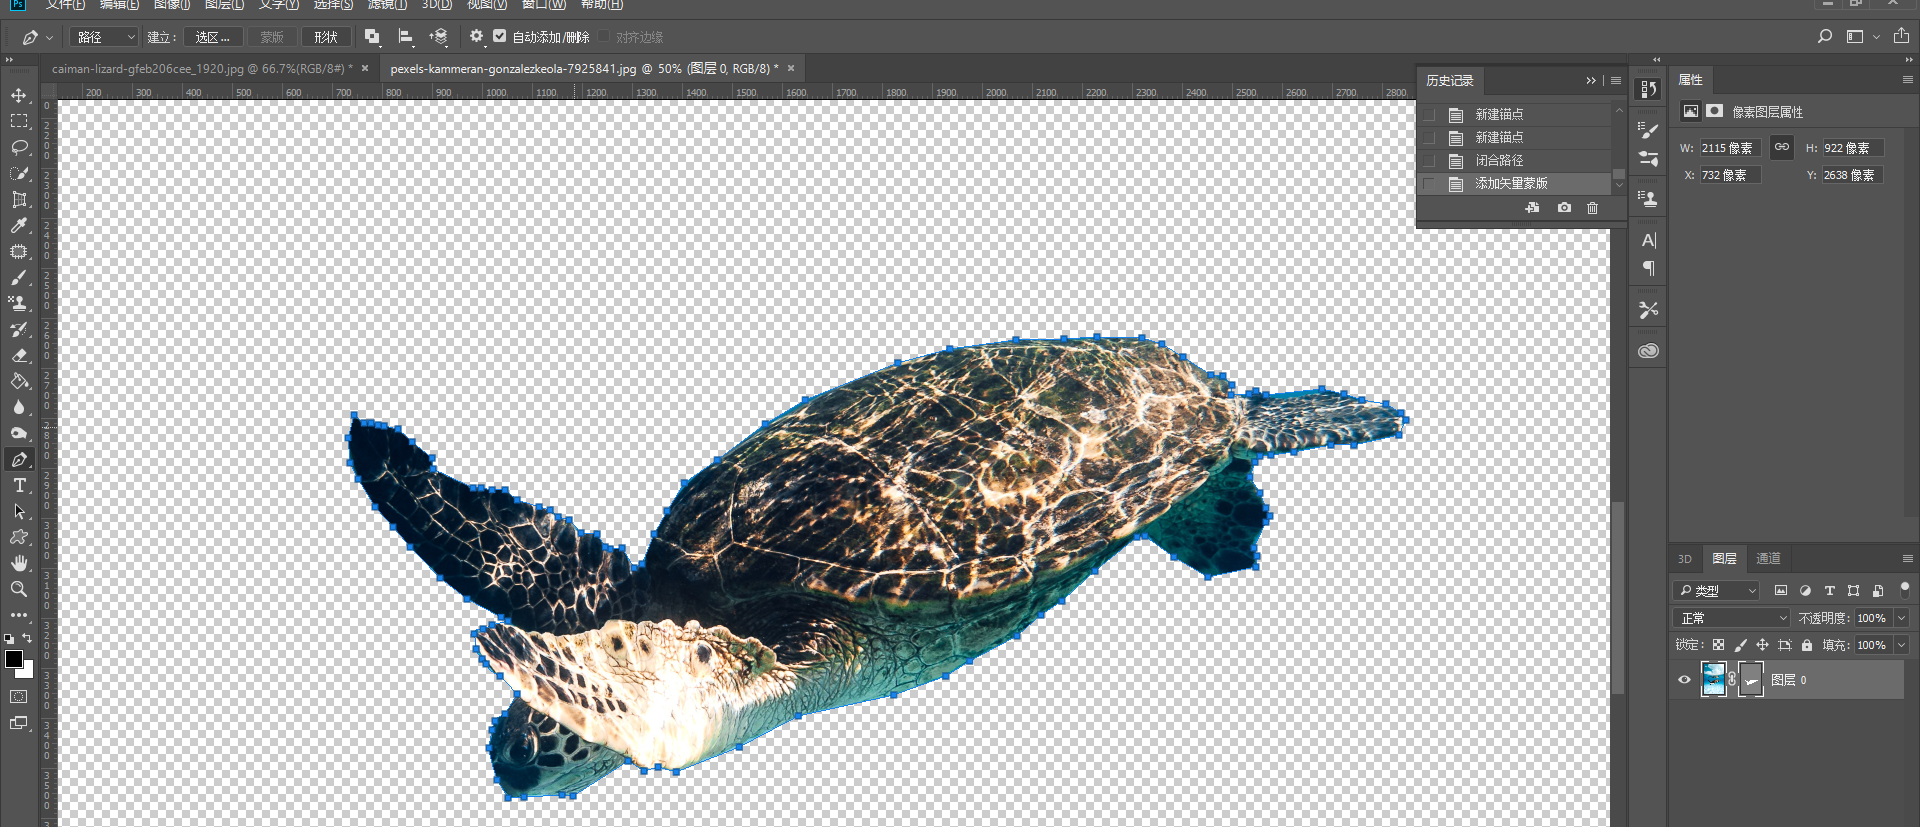Toggle Auto Add/Delete (自动添加/删除) checkbox
The height and width of the screenshot is (827, 1920).
click(x=500, y=36)
